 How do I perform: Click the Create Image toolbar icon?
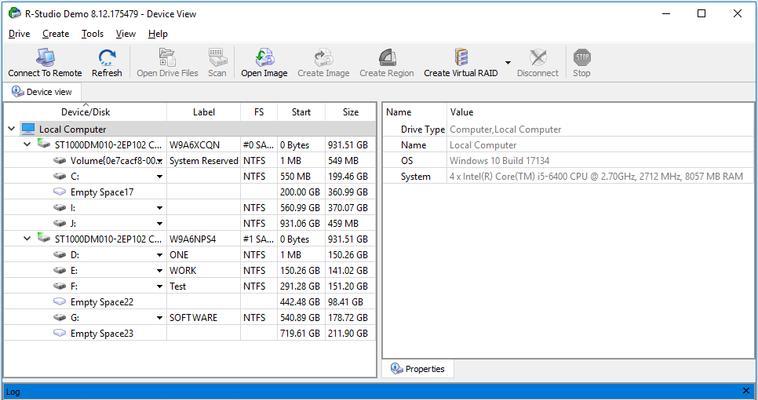(323, 58)
